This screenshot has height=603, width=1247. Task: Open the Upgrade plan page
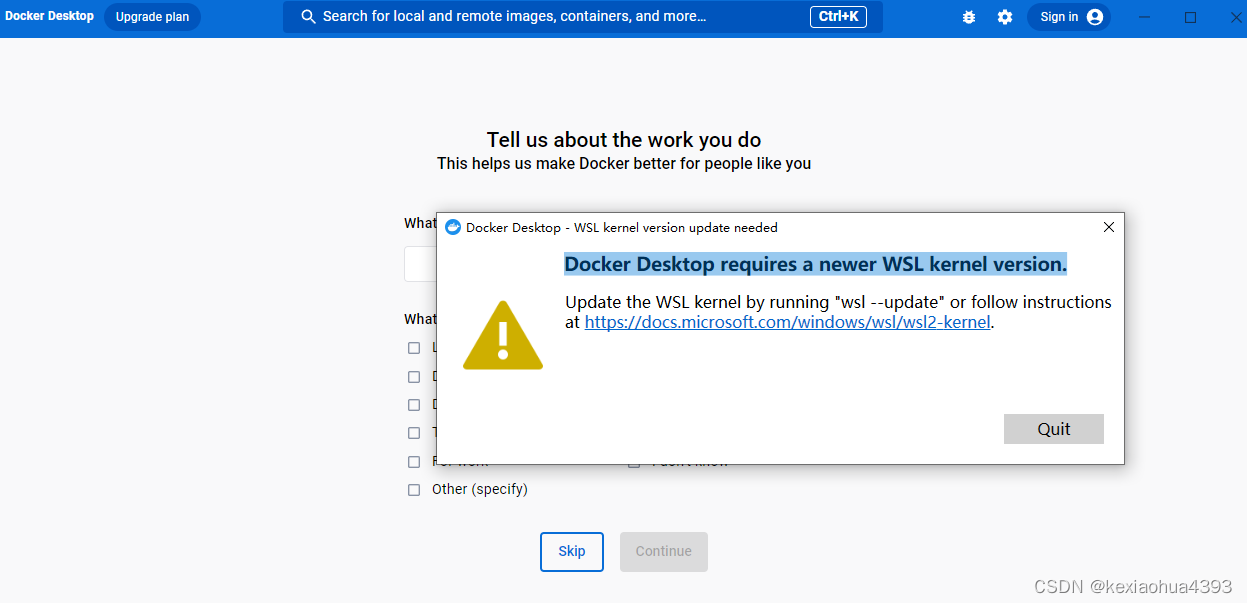pos(152,16)
